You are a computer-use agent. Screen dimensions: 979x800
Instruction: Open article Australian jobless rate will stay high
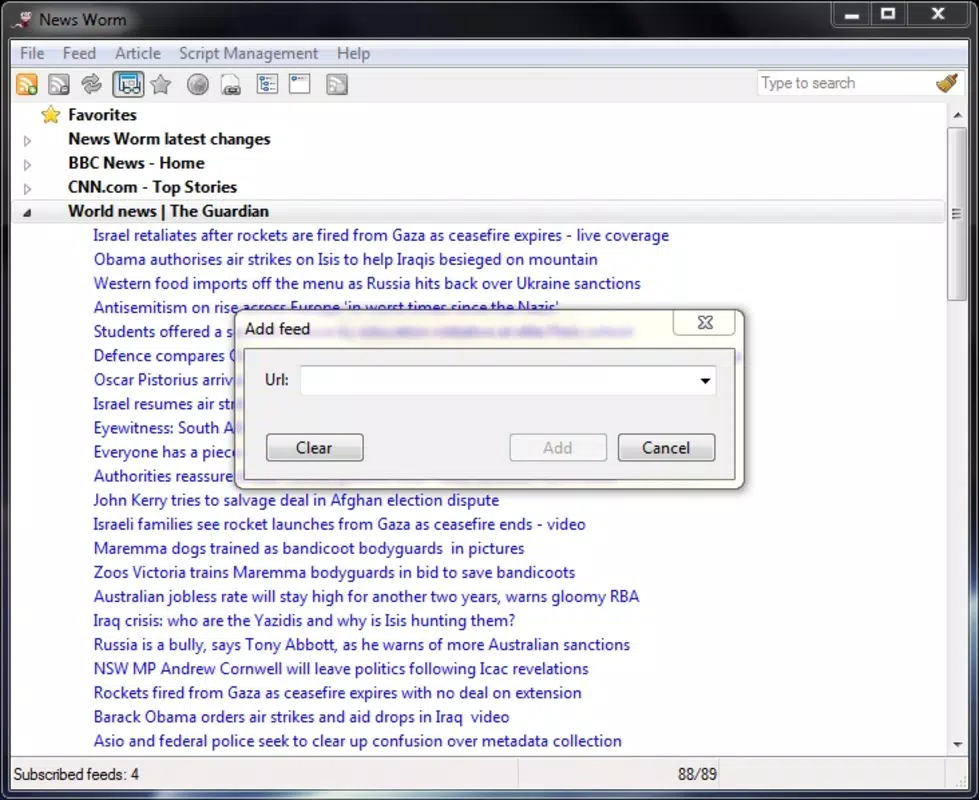click(367, 596)
